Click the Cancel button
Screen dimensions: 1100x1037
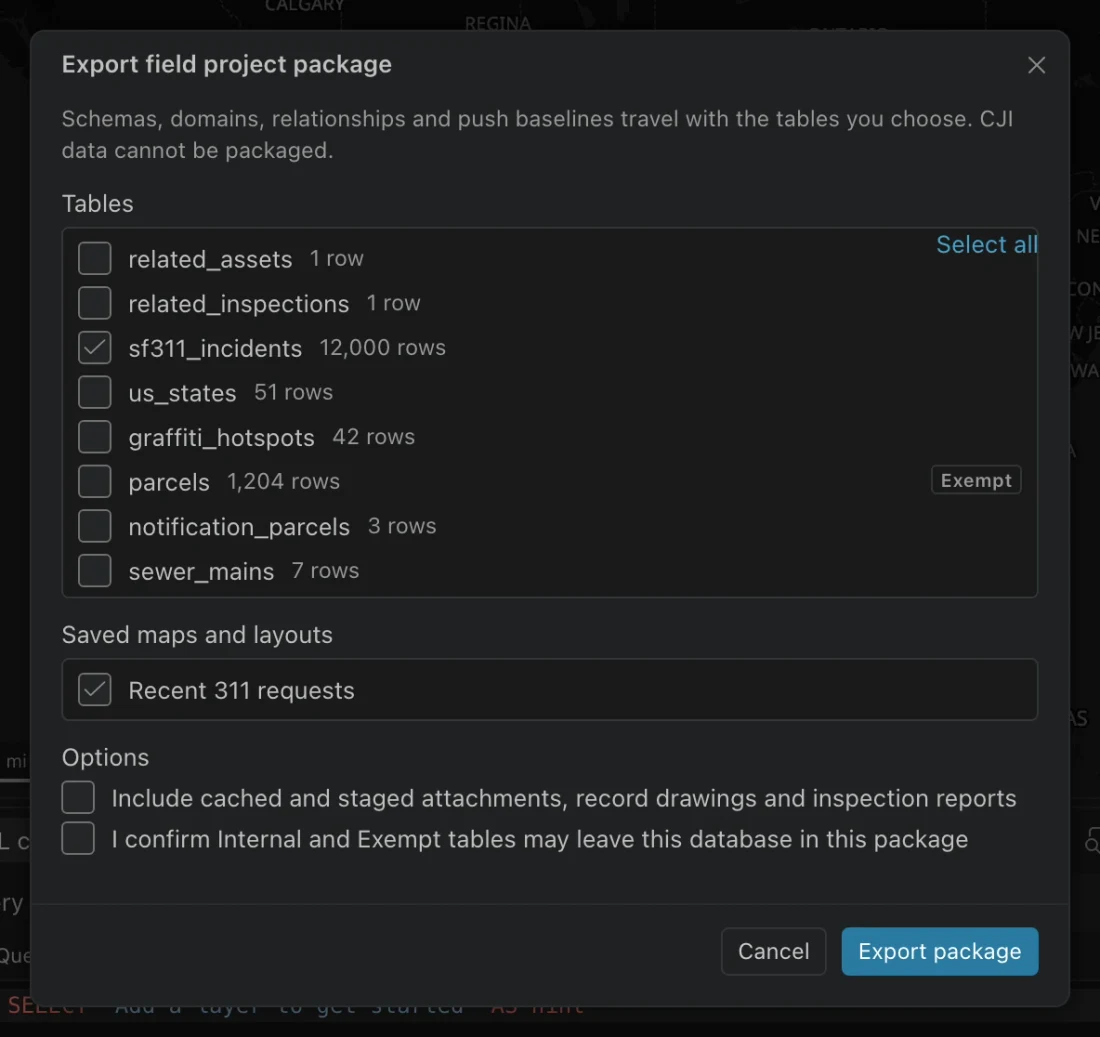tap(773, 951)
